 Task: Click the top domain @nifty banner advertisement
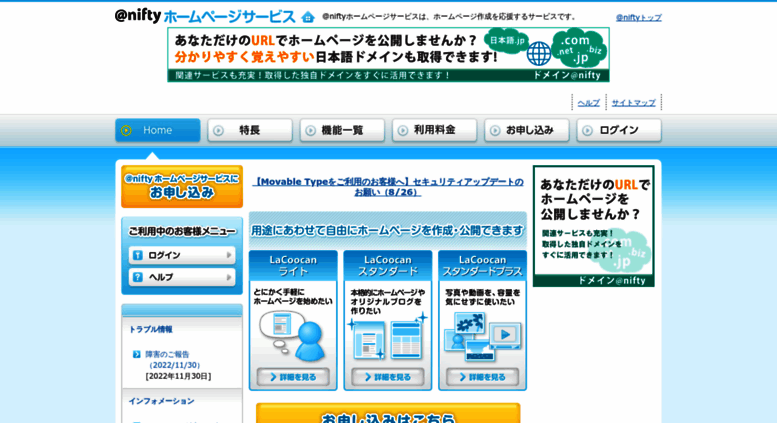pos(388,54)
